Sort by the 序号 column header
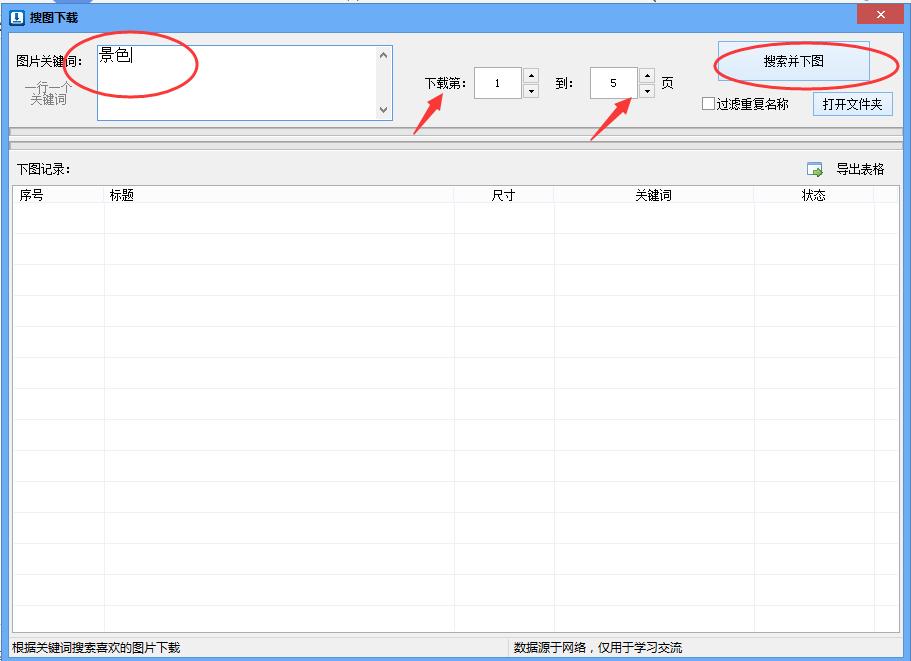This screenshot has height=661, width=911. (x=58, y=195)
